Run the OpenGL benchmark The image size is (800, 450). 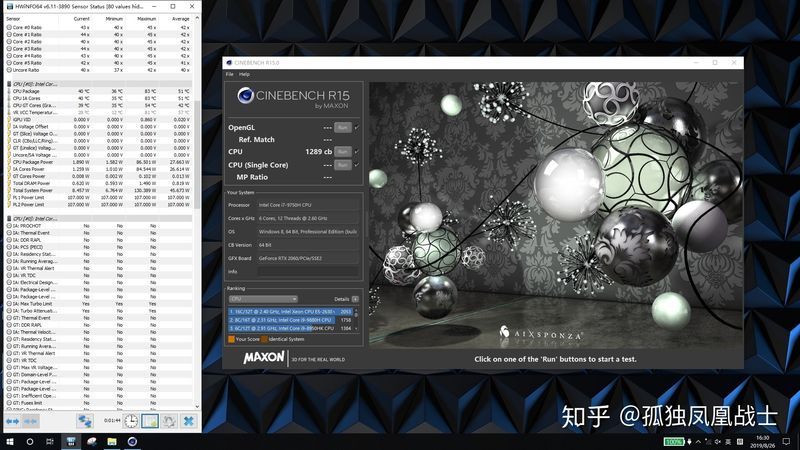343,128
